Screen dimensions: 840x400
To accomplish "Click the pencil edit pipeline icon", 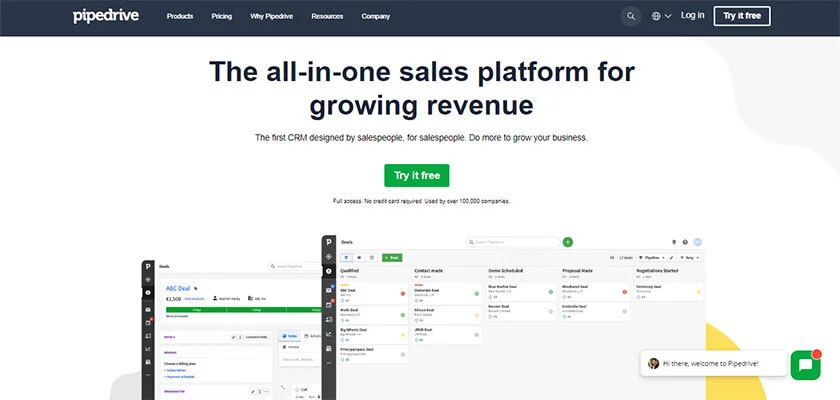I will tap(672, 258).
